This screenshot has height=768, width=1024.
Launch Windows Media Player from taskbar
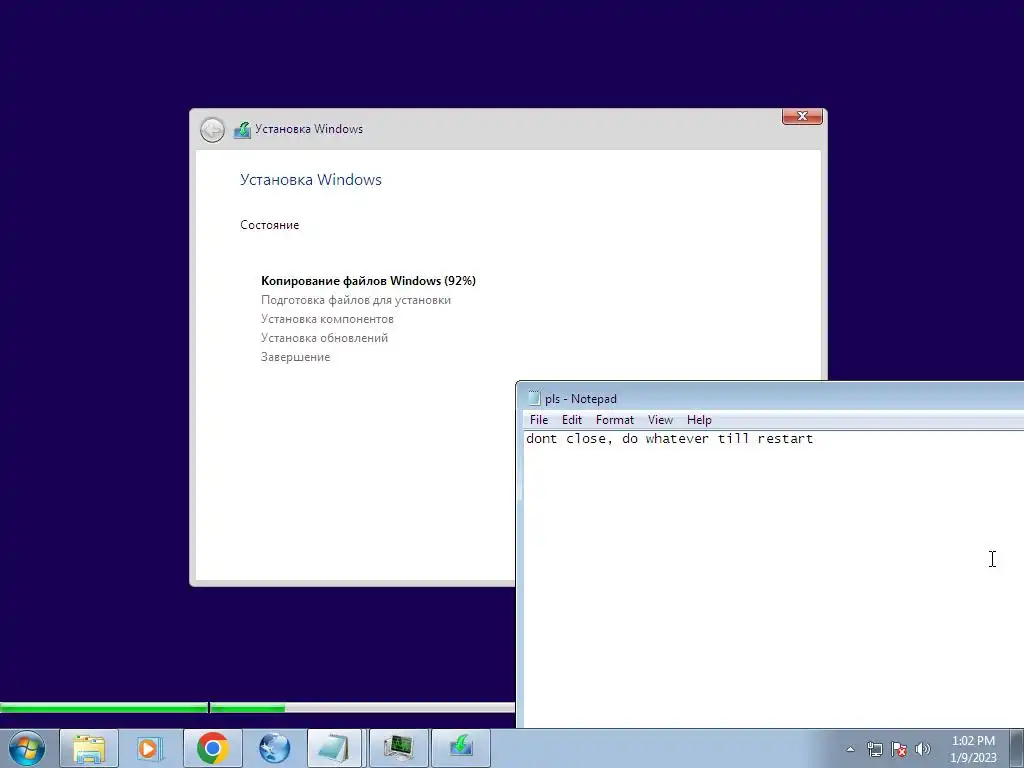tap(150, 748)
